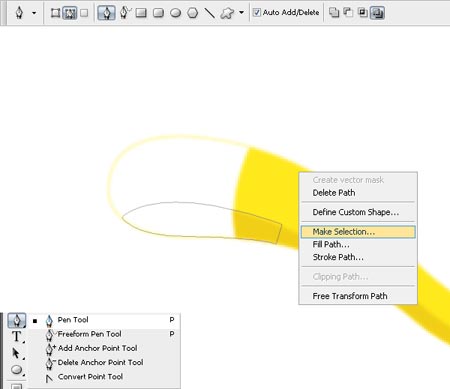450x389 pixels.
Task: Click Intersect path areas icon
Action: (x=363, y=13)
